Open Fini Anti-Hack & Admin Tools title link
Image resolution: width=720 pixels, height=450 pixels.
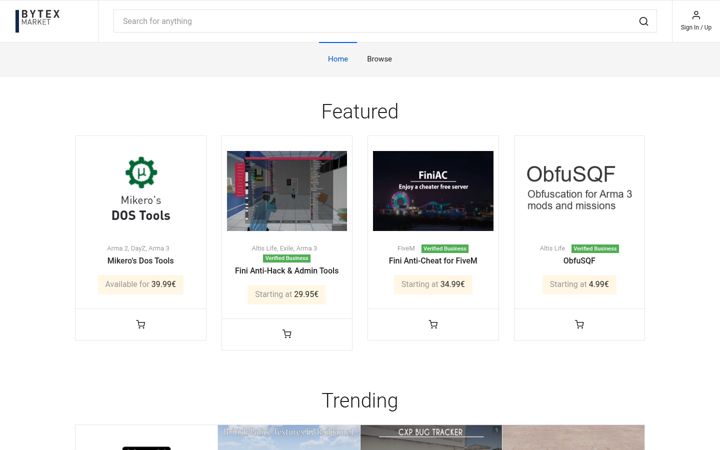287,270
